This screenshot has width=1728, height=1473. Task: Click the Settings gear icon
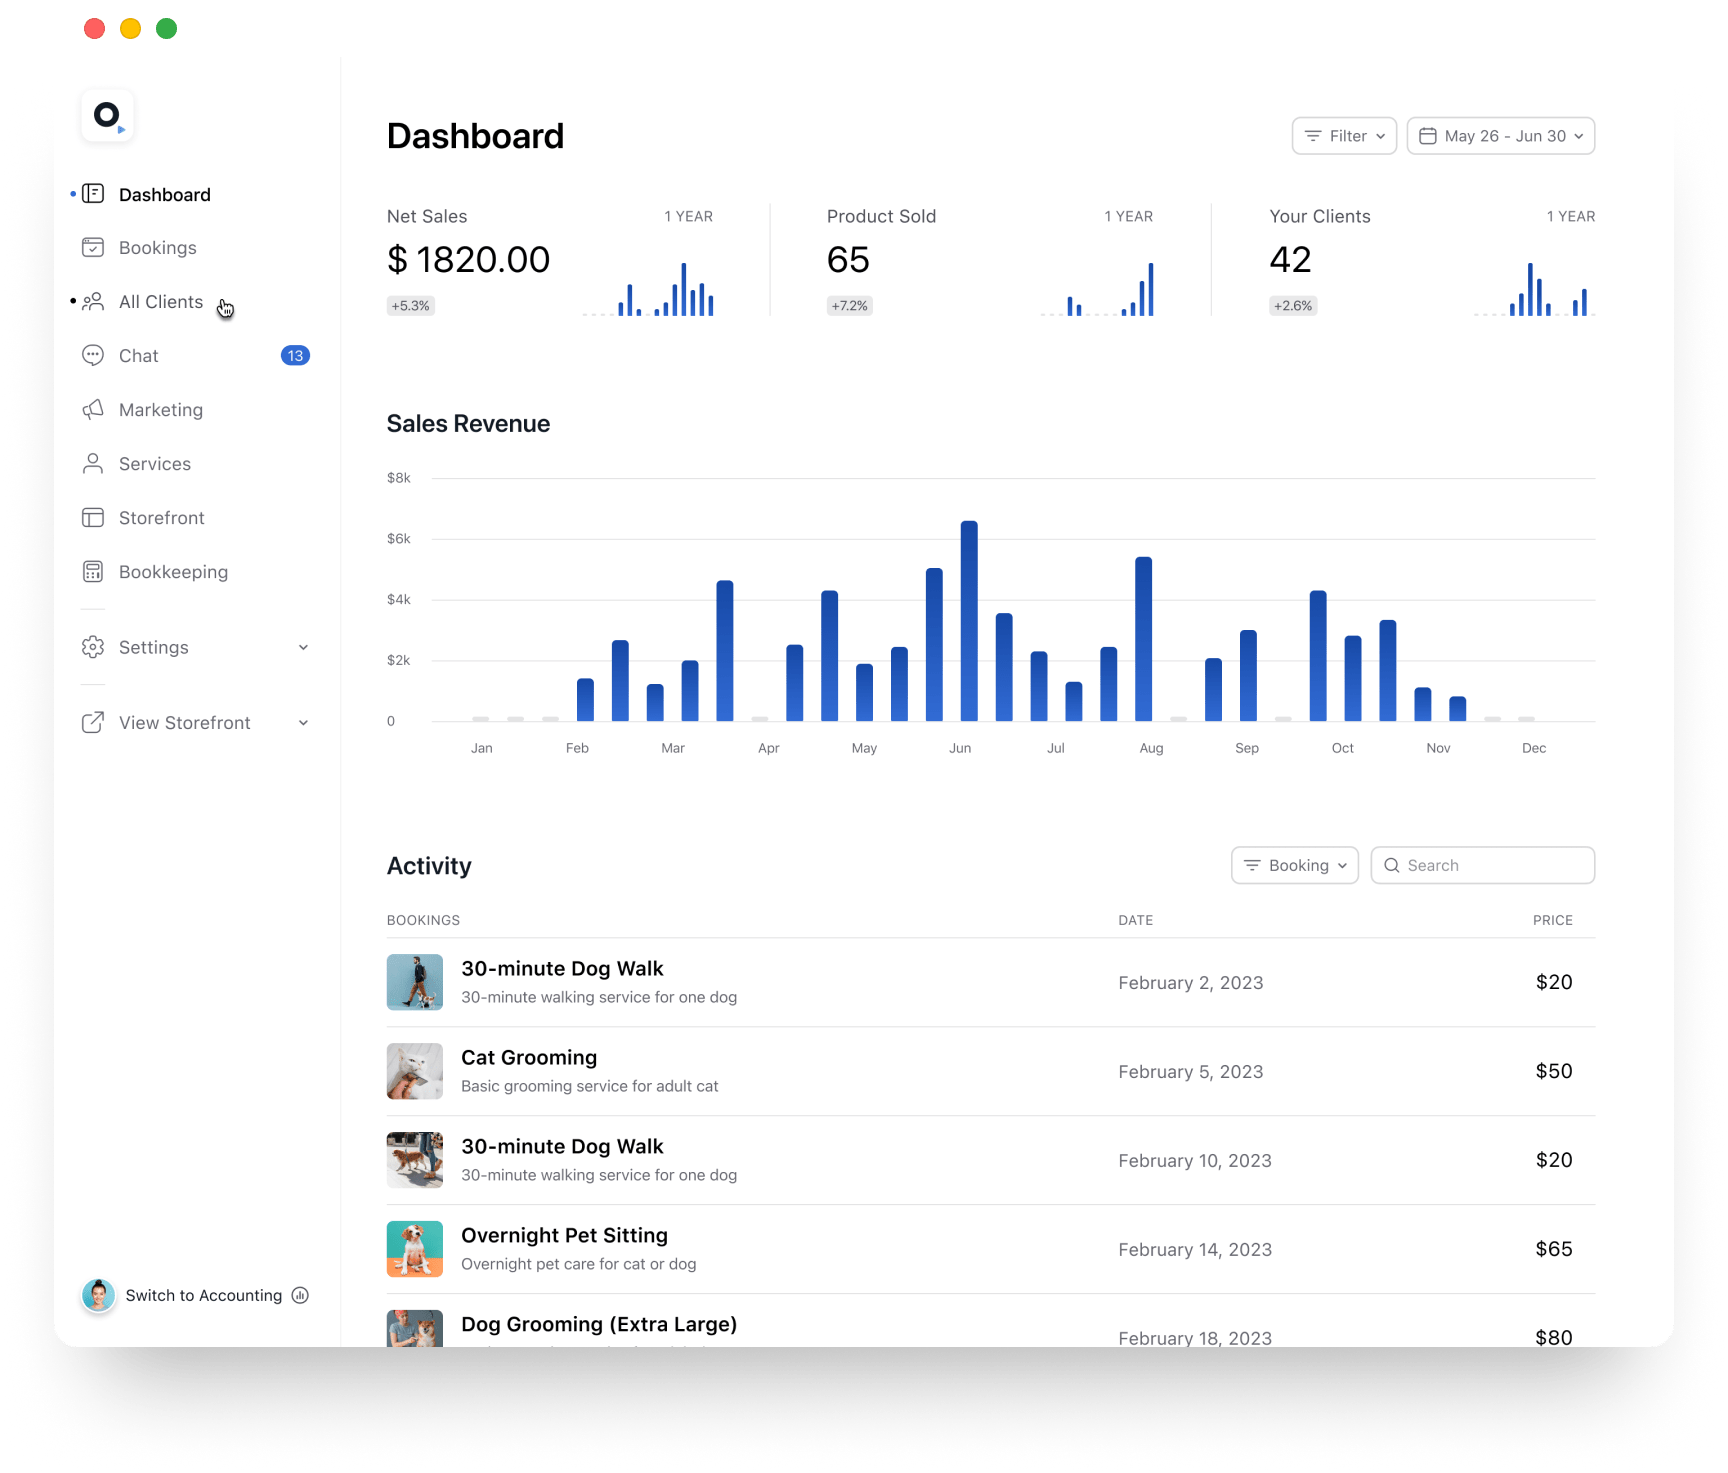(93, 647)
